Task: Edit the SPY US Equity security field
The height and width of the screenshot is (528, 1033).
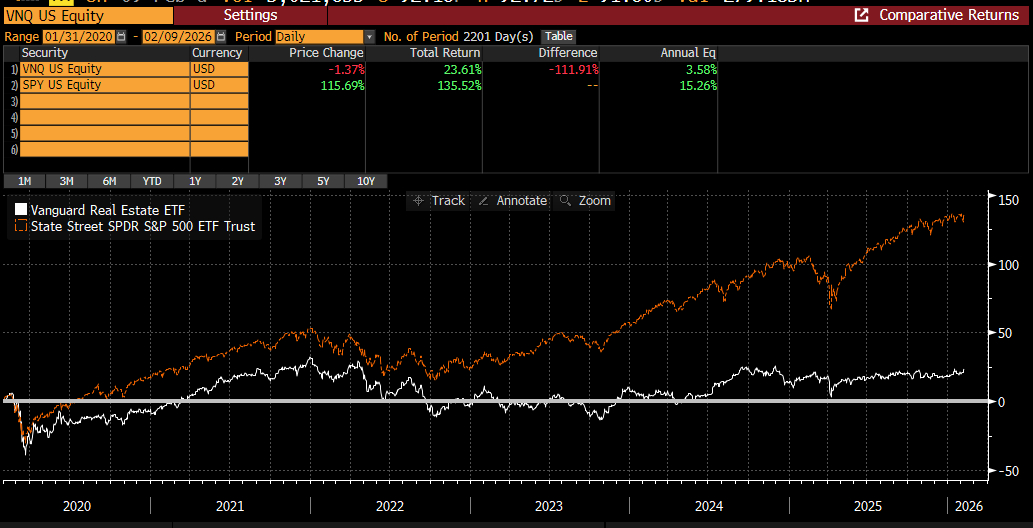Action: pos(104,85)
